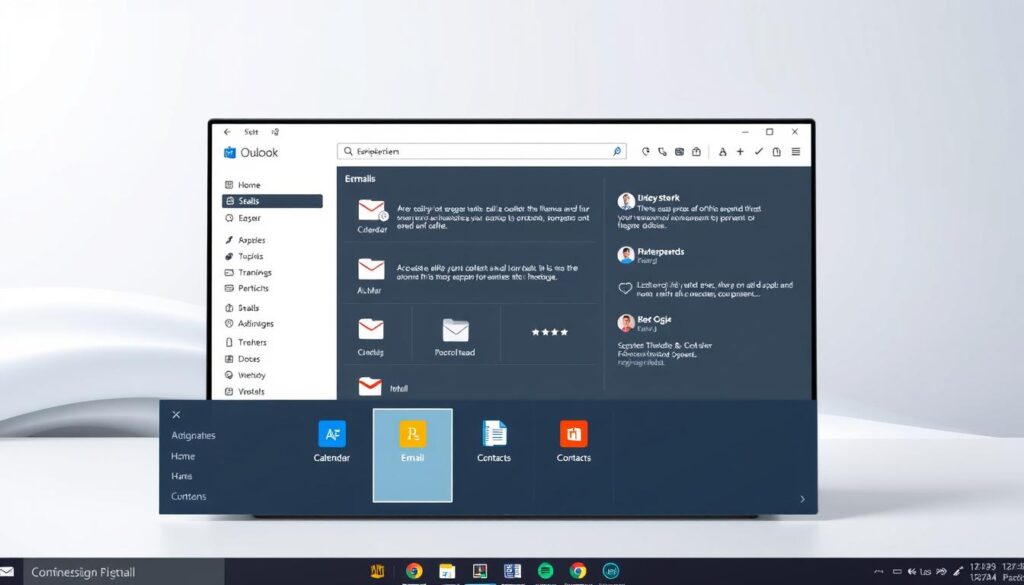Open the Vrotals sidebar item
Screen dimensions: 1024x585
pos(244,392)
